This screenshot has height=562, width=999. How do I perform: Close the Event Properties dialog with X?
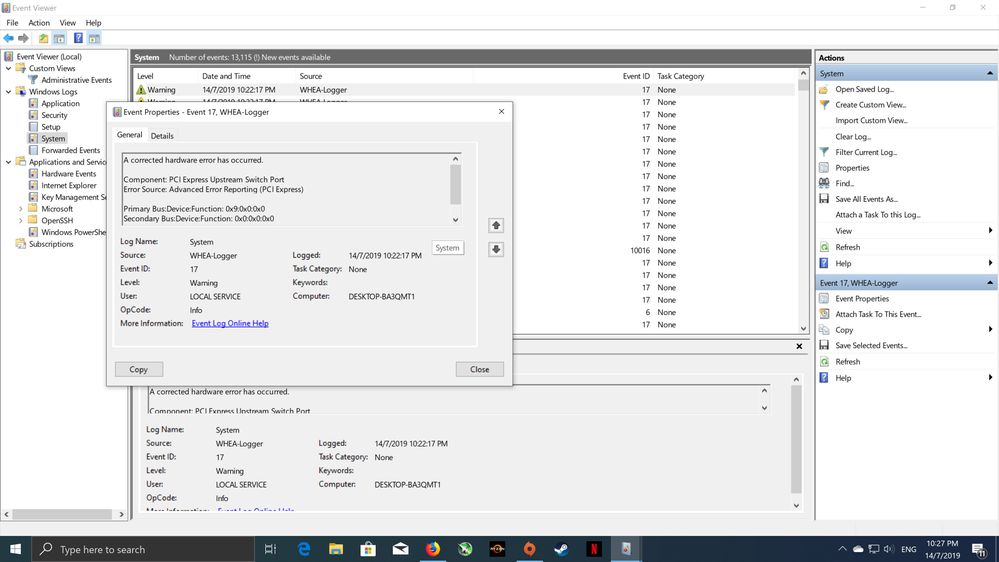point(501,112)
